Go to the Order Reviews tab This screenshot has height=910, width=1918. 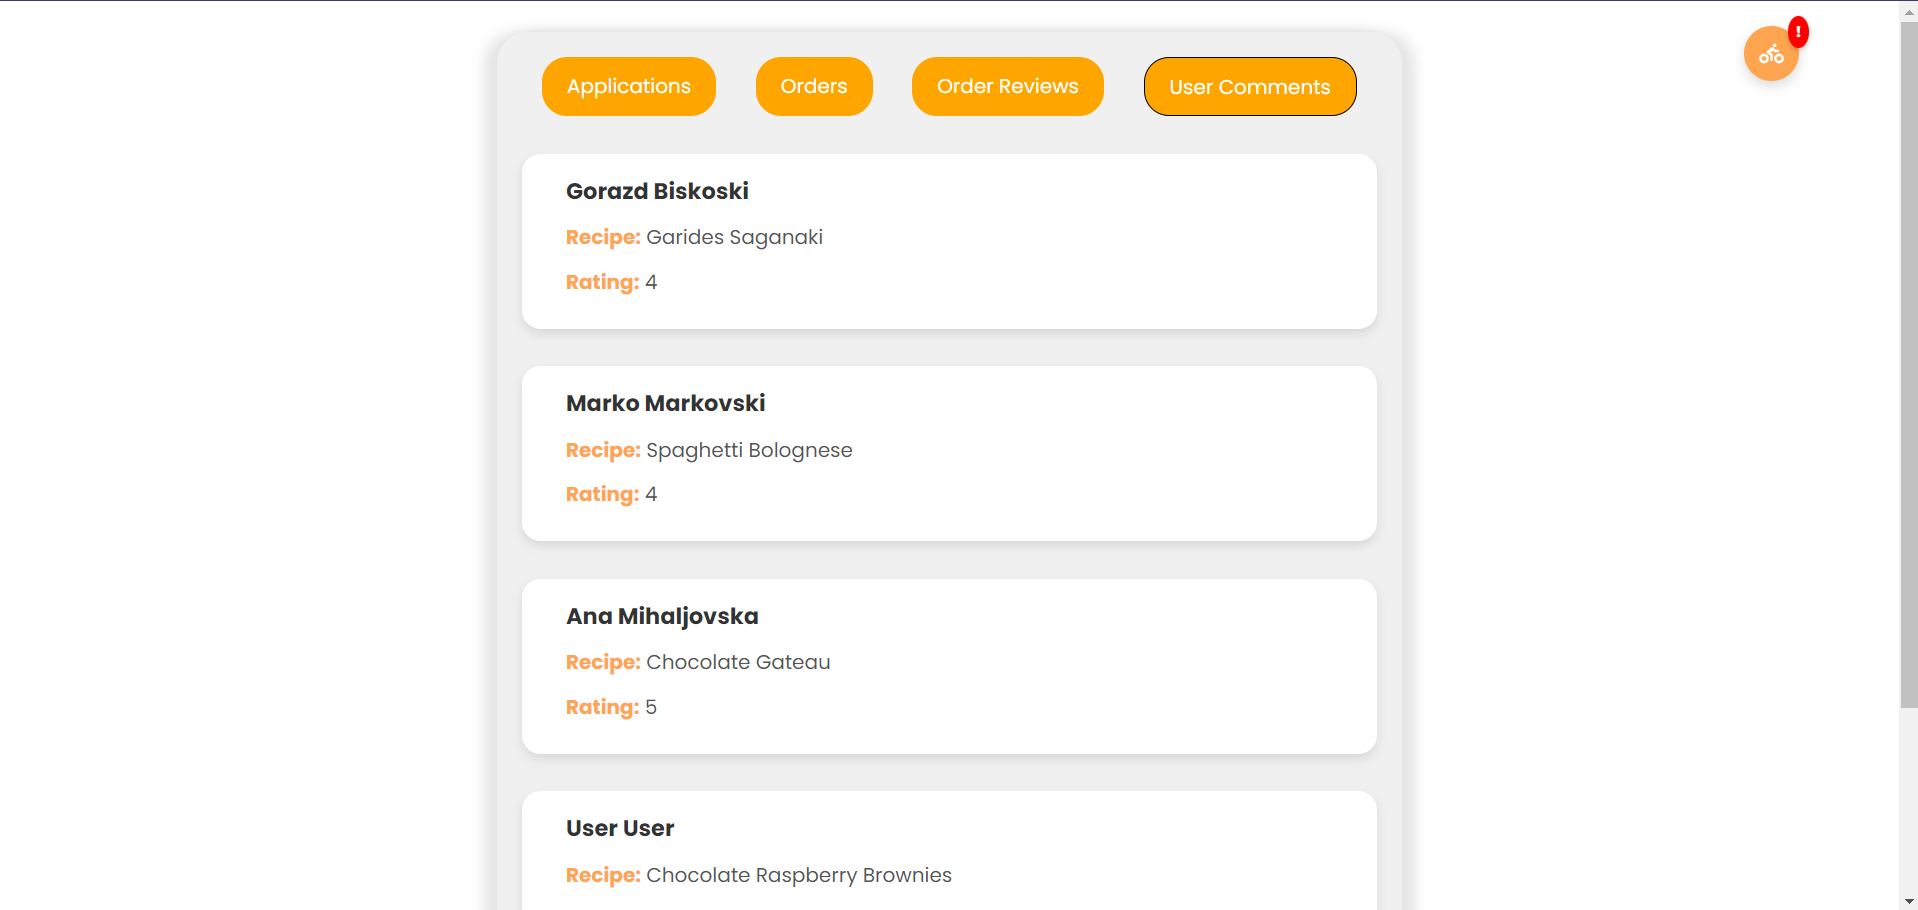point(1007,87)
